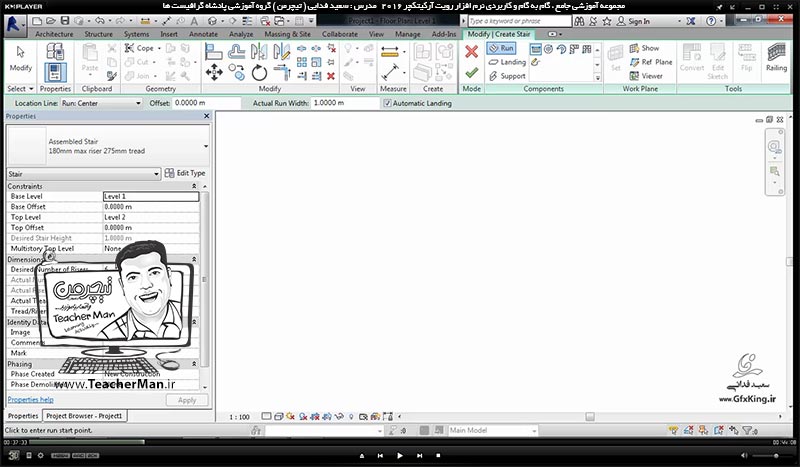This screenshot has width=800, height=467.
Task: Expand the Components gallery more arrow
Action: click(x=597, y=78)
